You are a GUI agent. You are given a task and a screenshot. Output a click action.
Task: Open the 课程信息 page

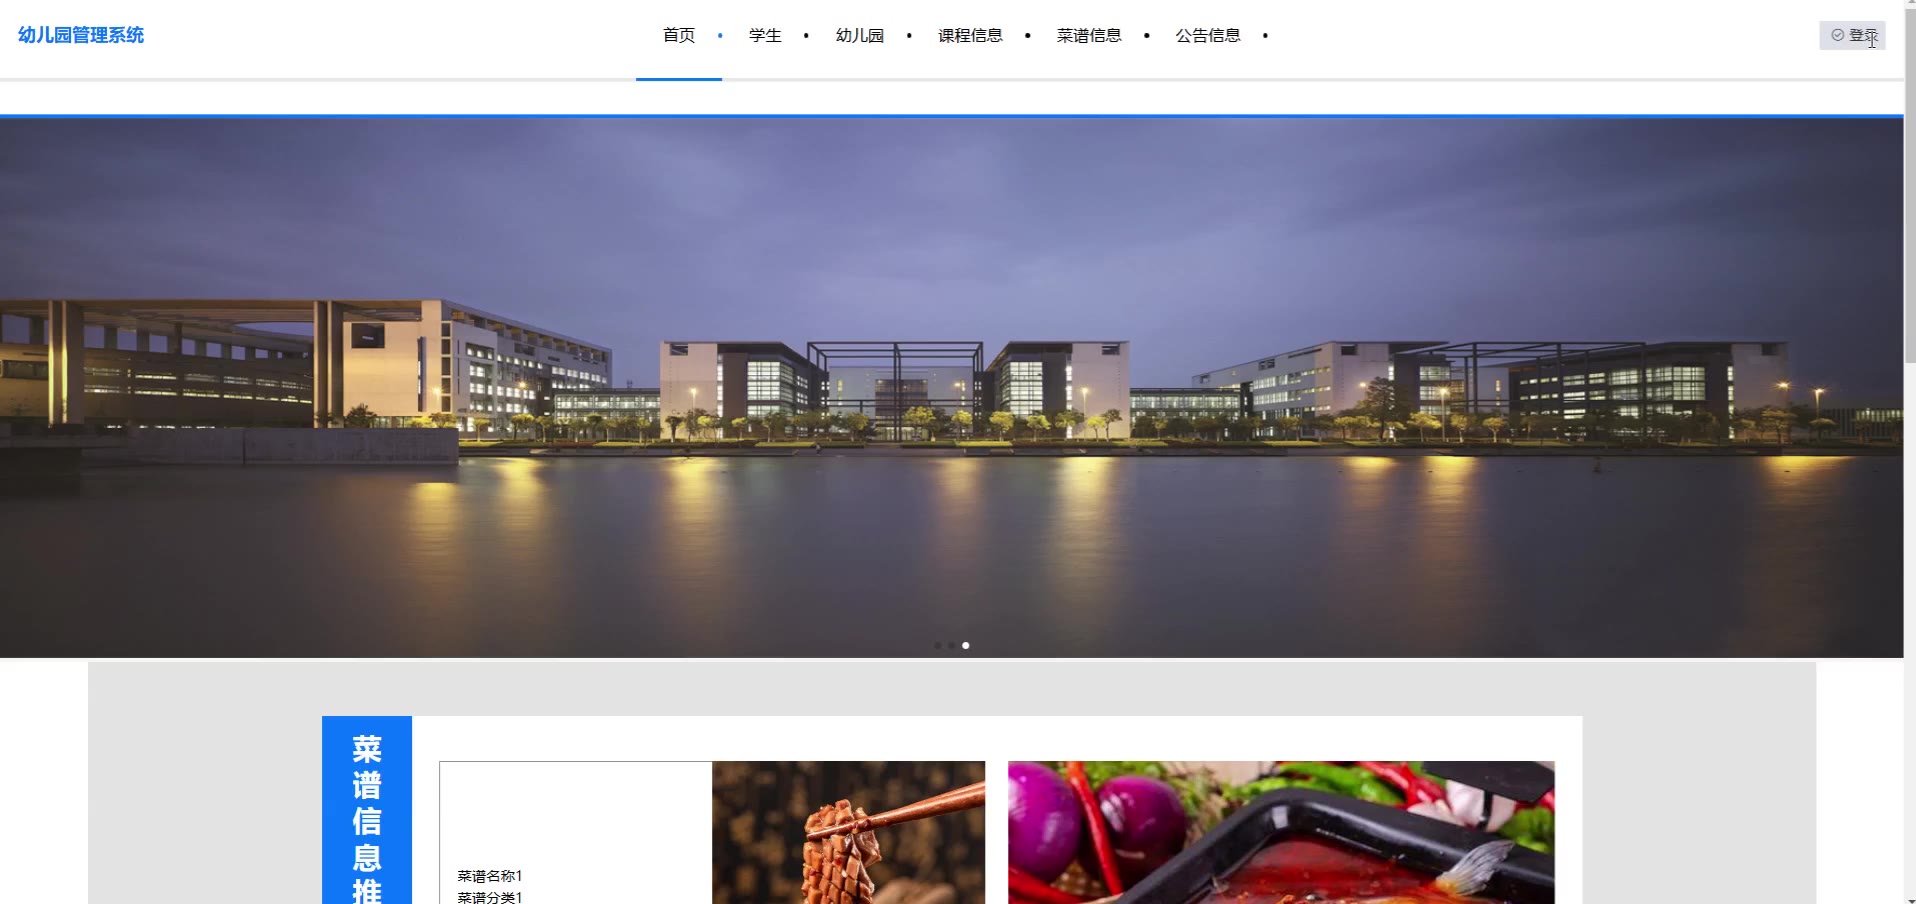click(x=970, y=36)
